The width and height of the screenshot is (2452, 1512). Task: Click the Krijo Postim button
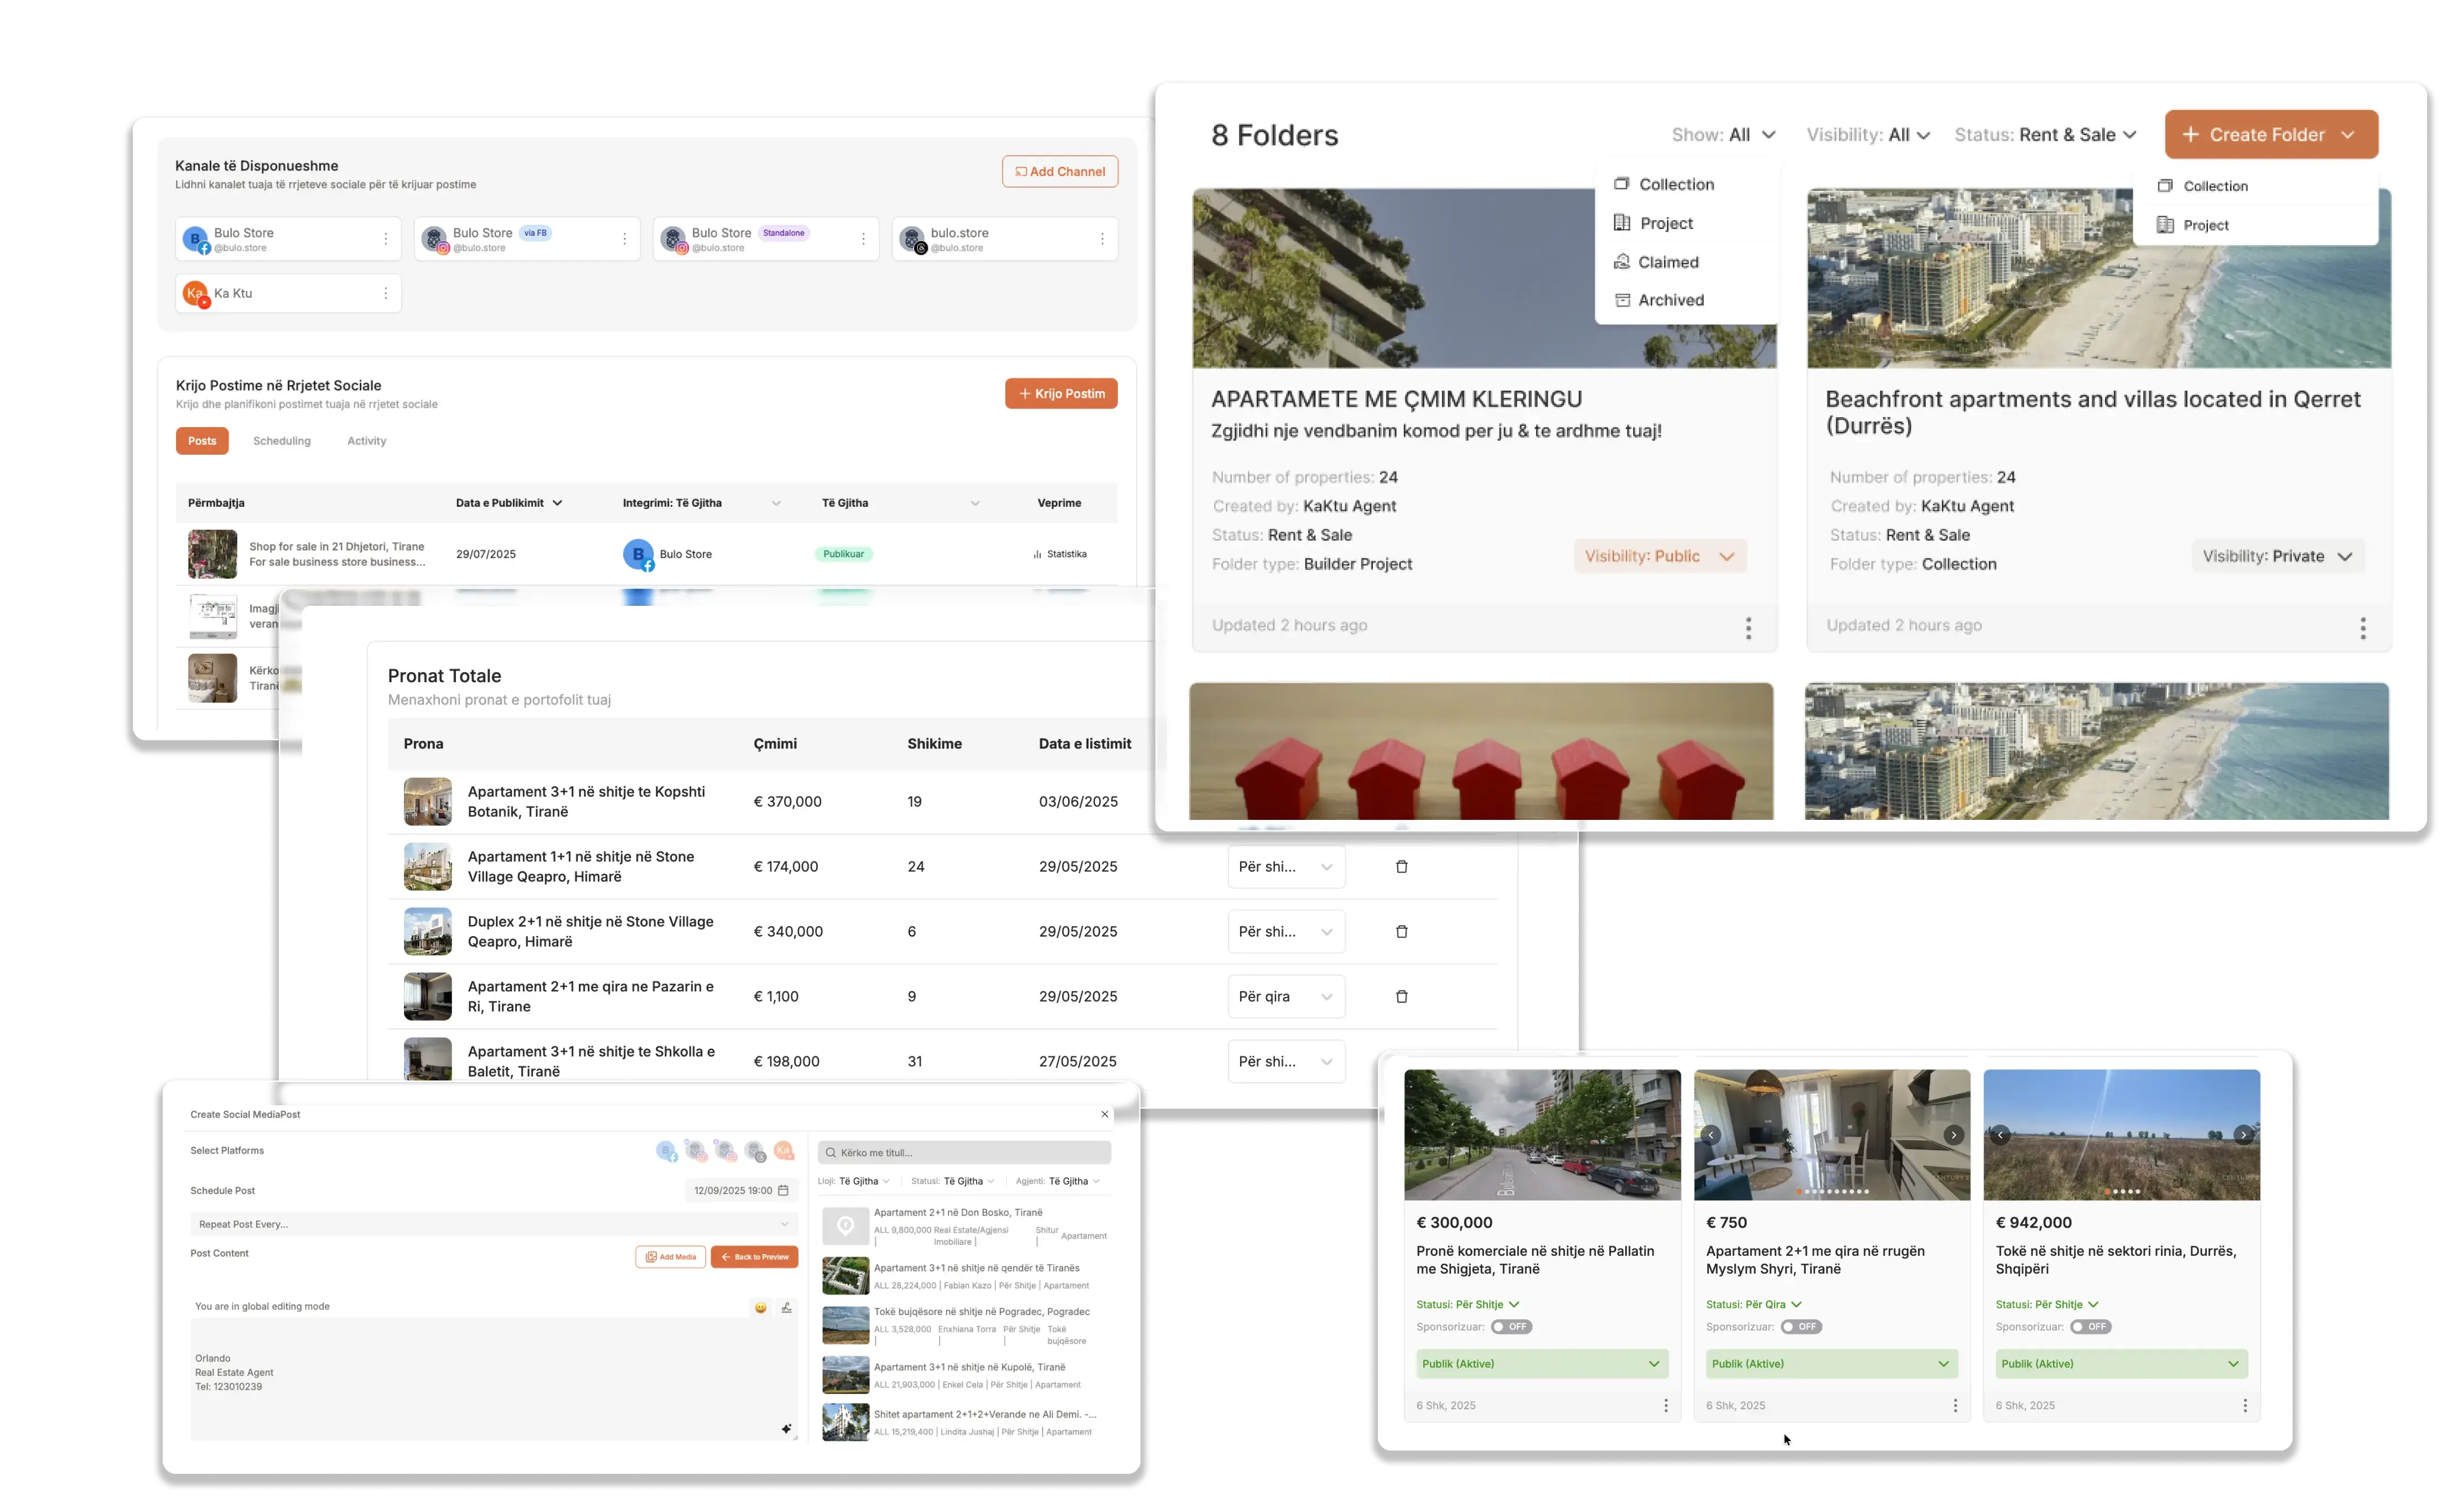[1060, 393]
